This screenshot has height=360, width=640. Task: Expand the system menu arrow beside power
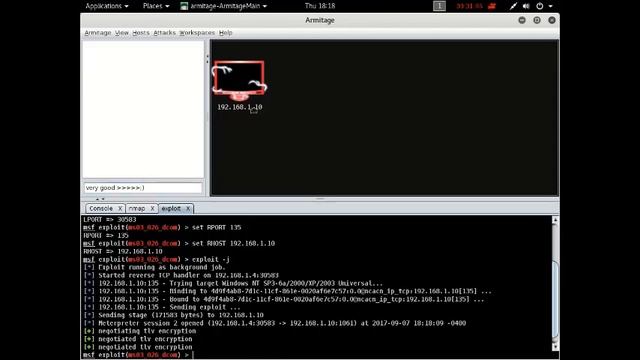[x=550, y=6]
